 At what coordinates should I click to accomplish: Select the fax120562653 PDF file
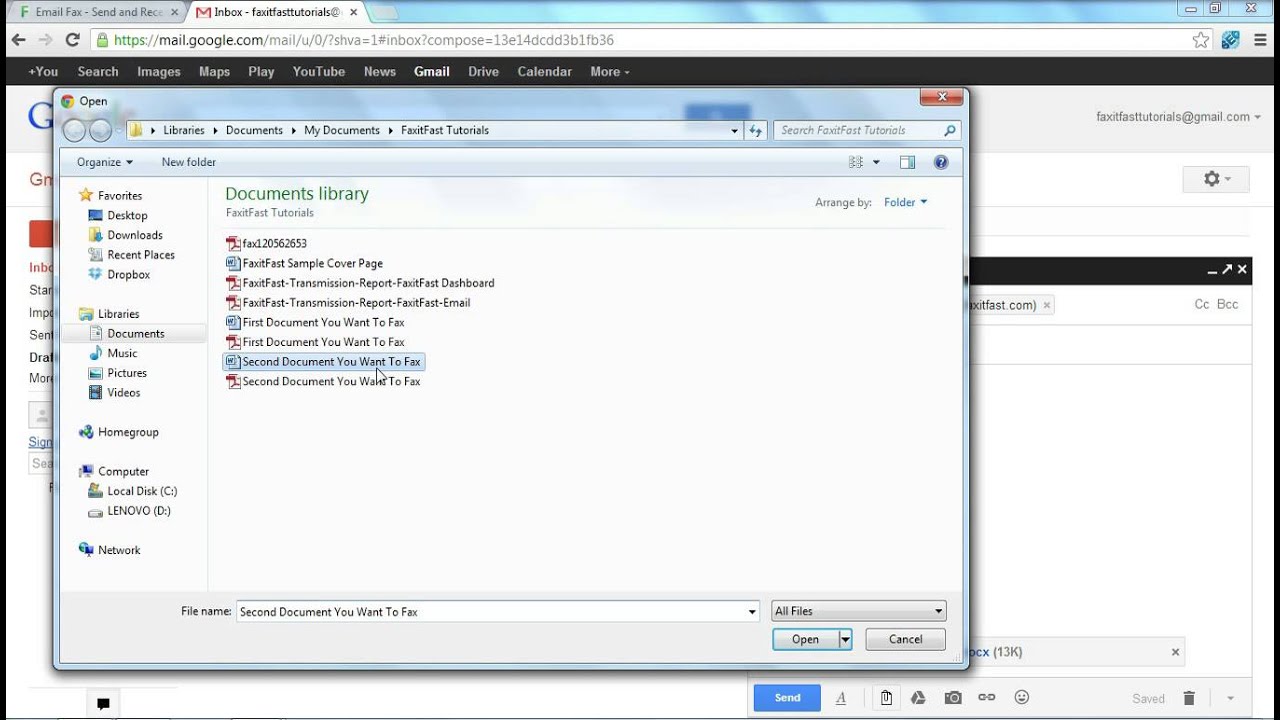(267, 243)
